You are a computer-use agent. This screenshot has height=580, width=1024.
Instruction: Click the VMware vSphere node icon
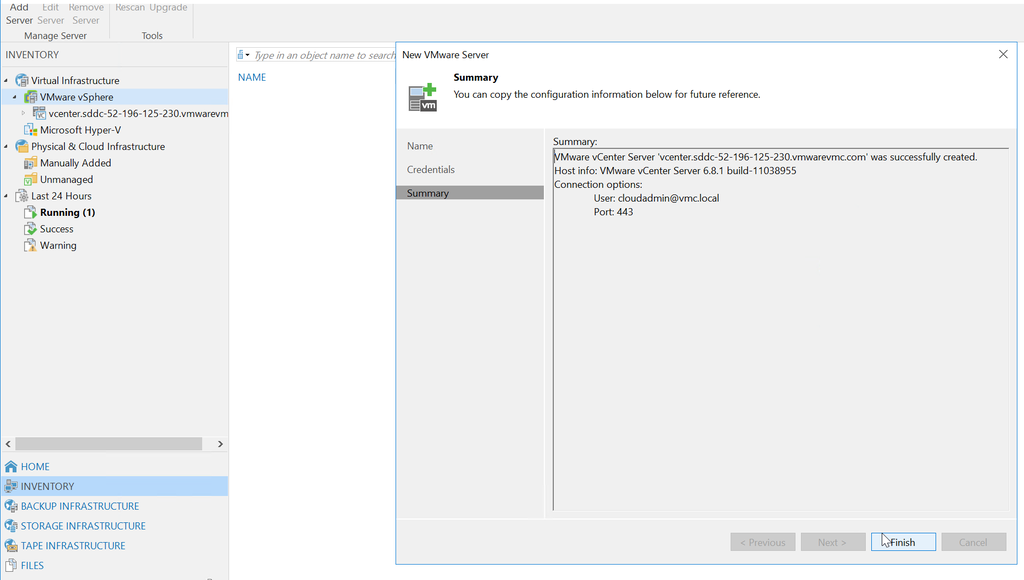pyautogui.click(x=31, y=97)
